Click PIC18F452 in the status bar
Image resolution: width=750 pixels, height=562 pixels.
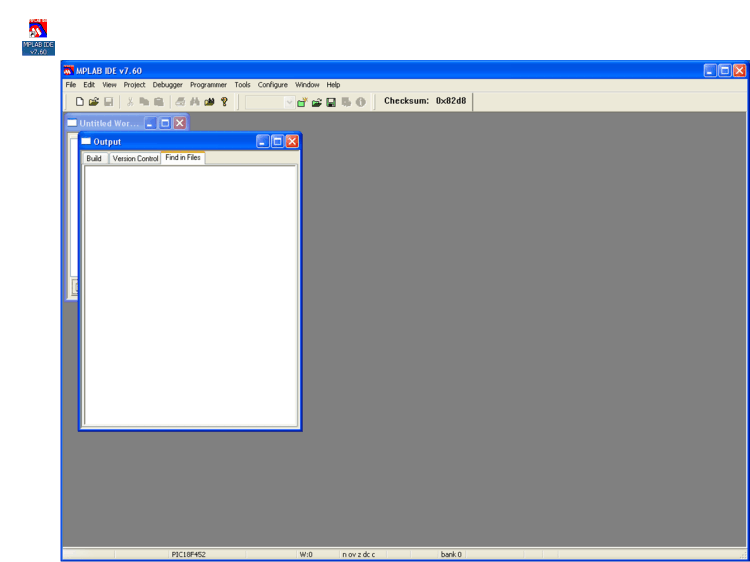click(188, 554)
